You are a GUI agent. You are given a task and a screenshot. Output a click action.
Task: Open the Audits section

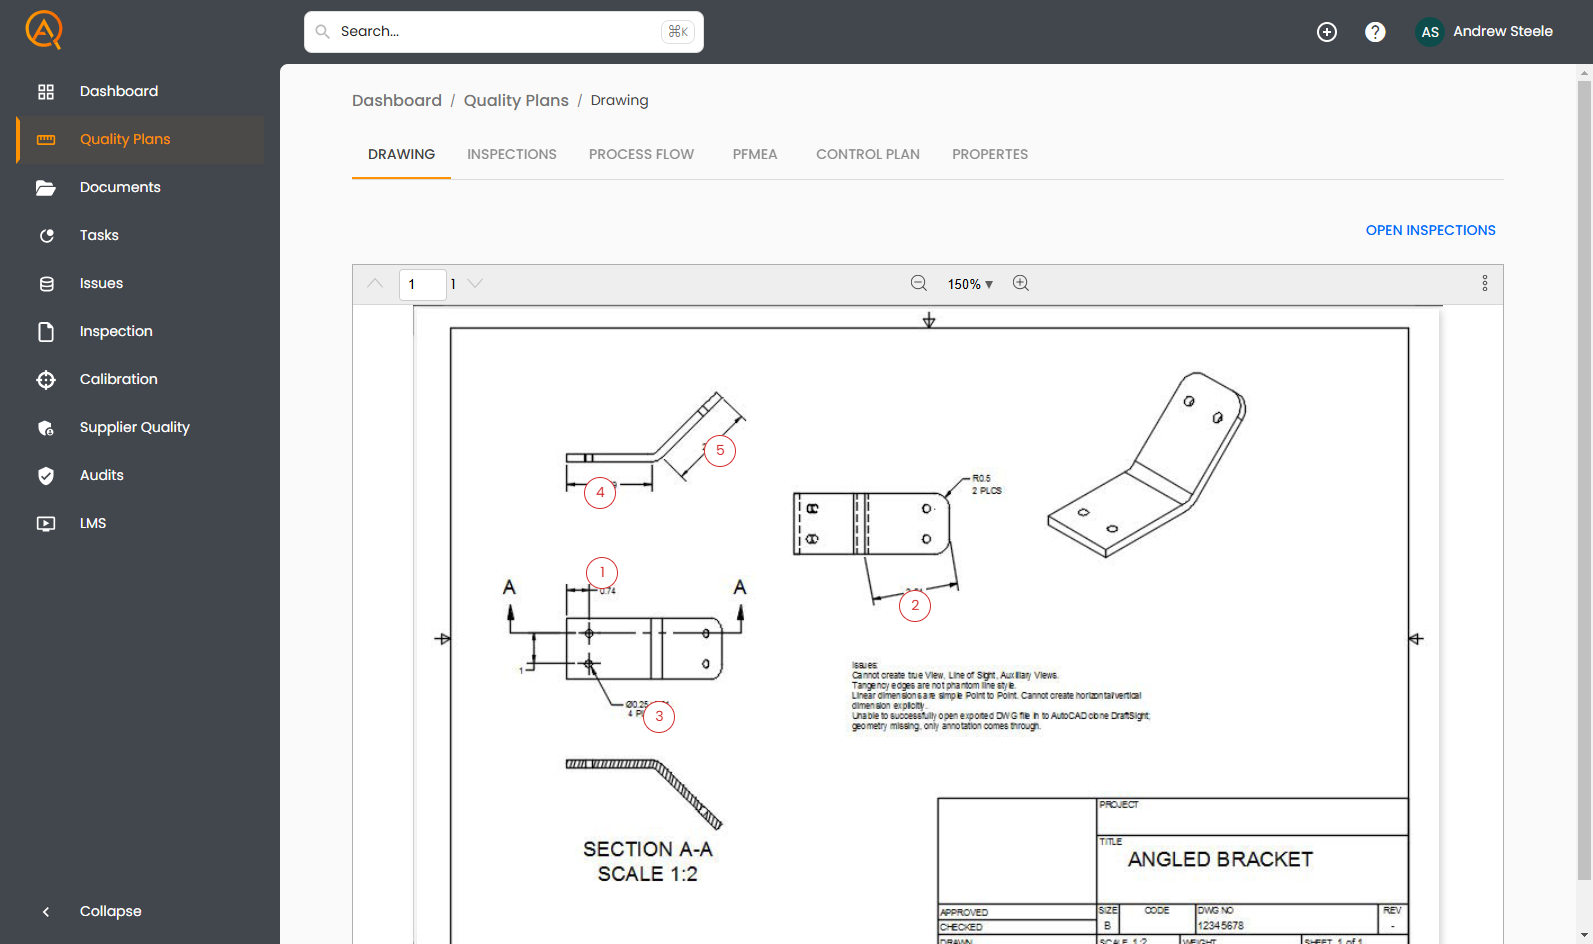[x=140, y=475]
